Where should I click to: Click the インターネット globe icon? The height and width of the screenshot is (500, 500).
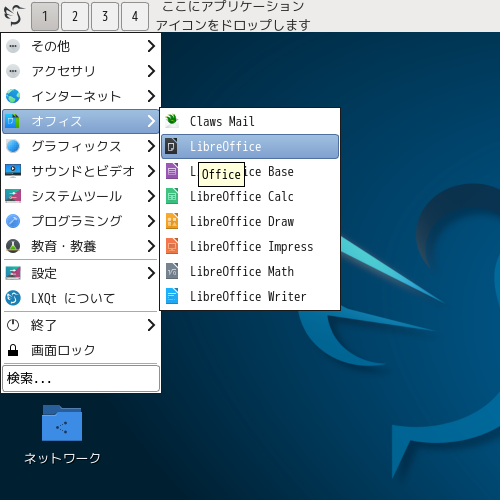13,96
